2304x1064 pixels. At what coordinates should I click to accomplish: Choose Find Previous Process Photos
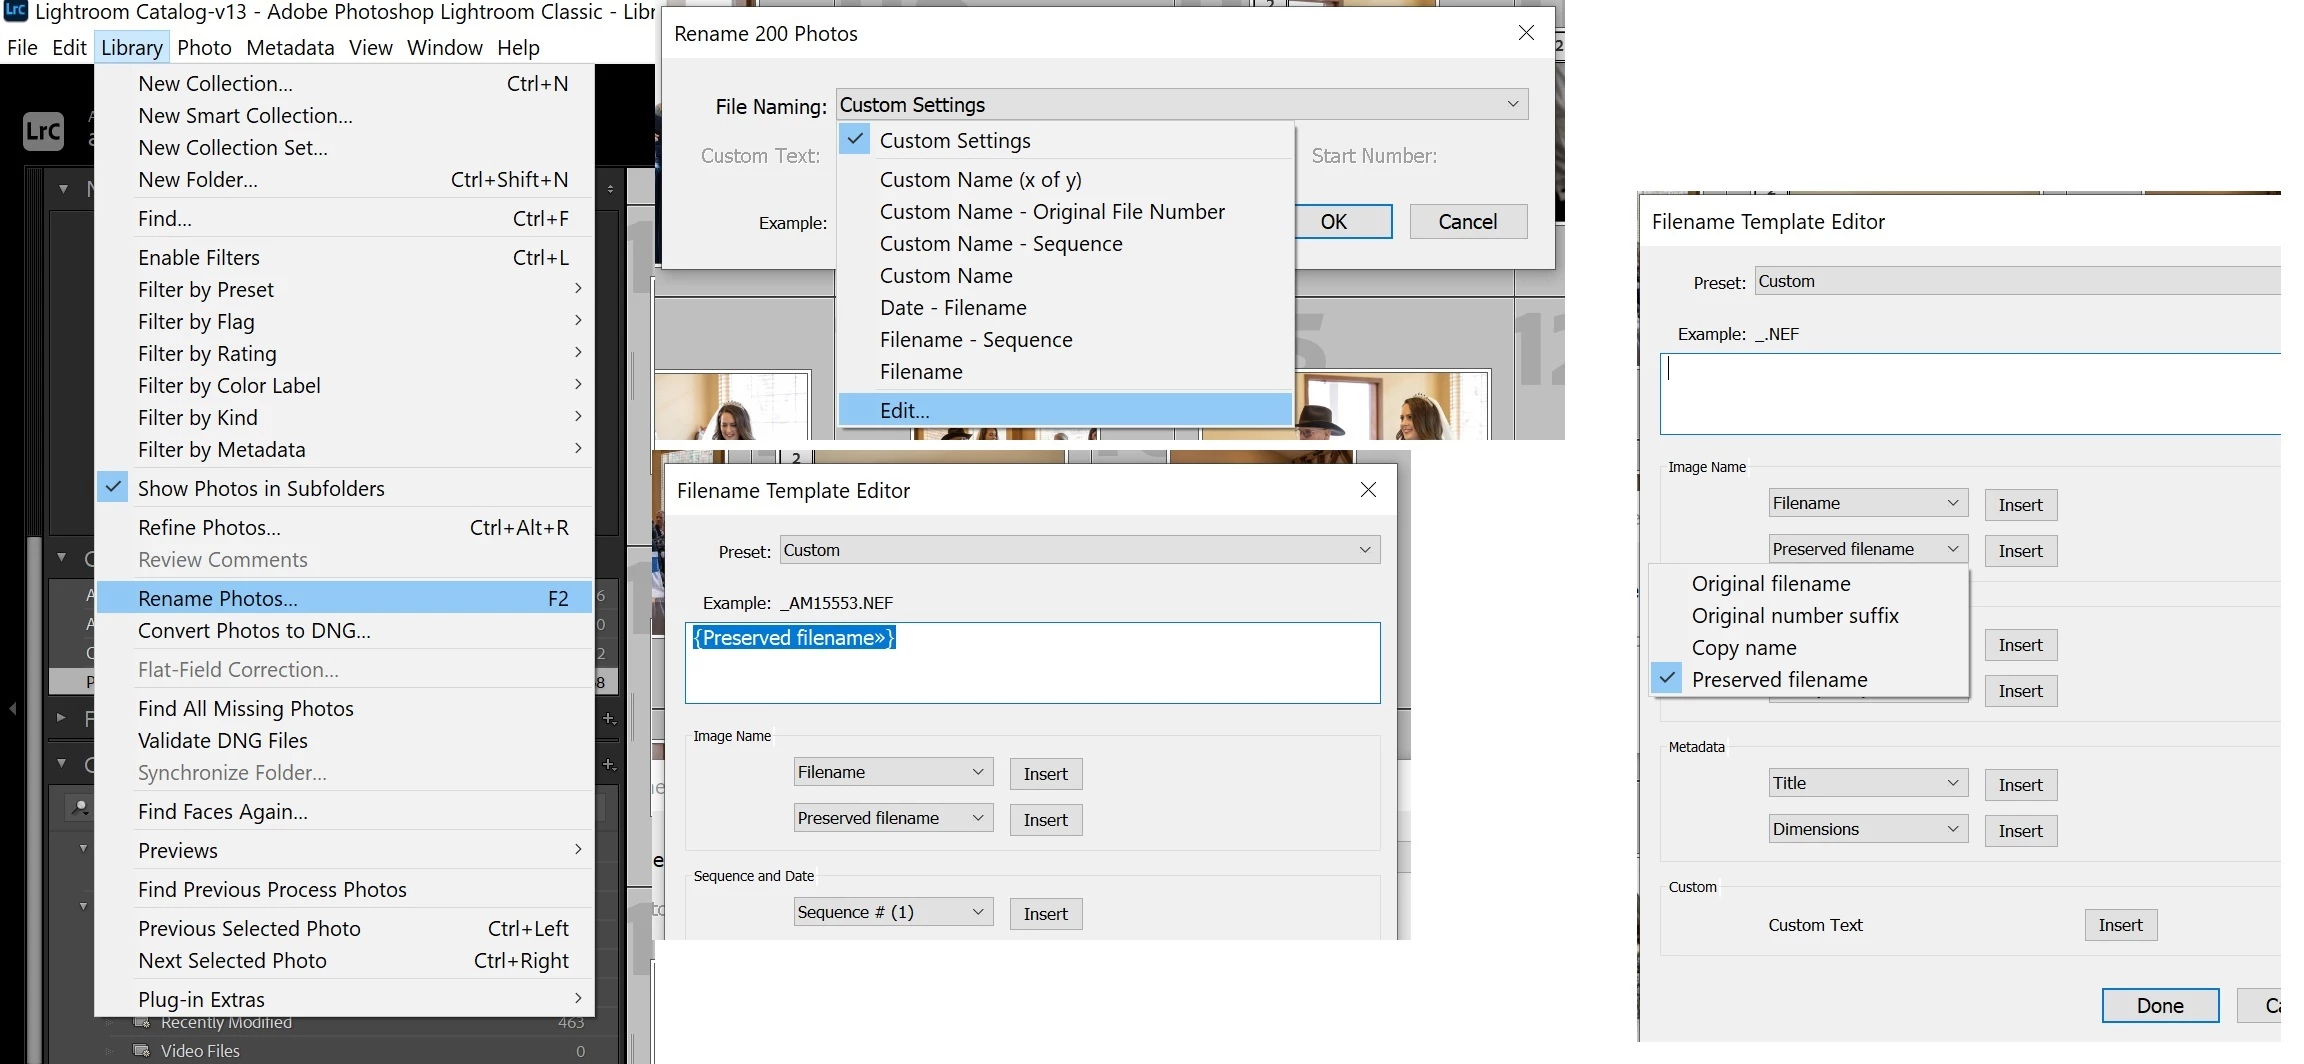pos(344,890)
